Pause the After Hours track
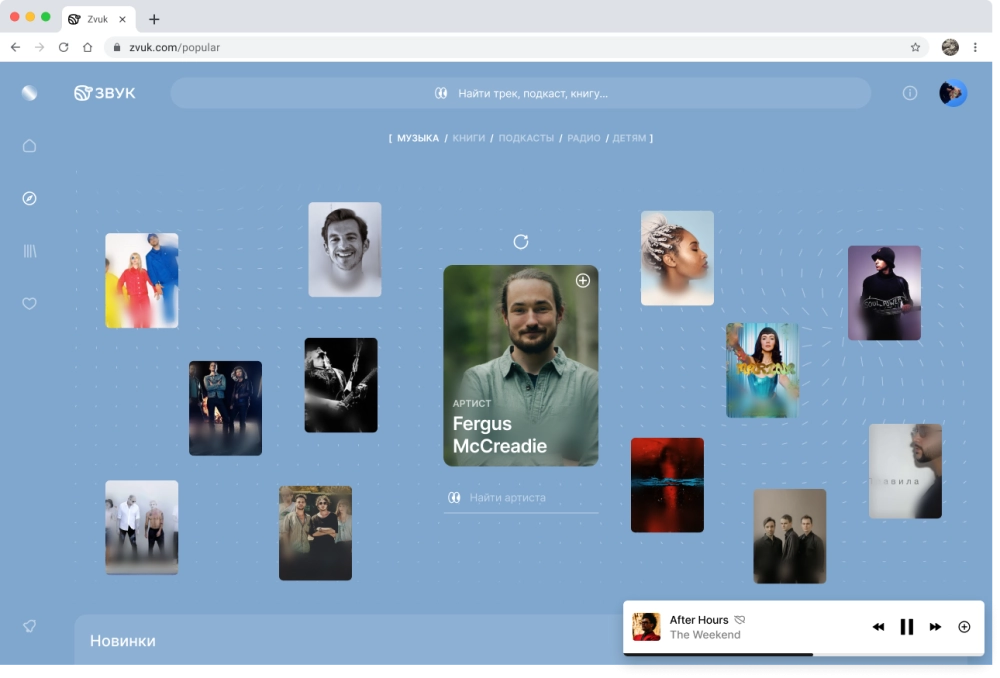The height and width of the screenshot is (678, 1000). pyautogui.click(x=906, y=627)
